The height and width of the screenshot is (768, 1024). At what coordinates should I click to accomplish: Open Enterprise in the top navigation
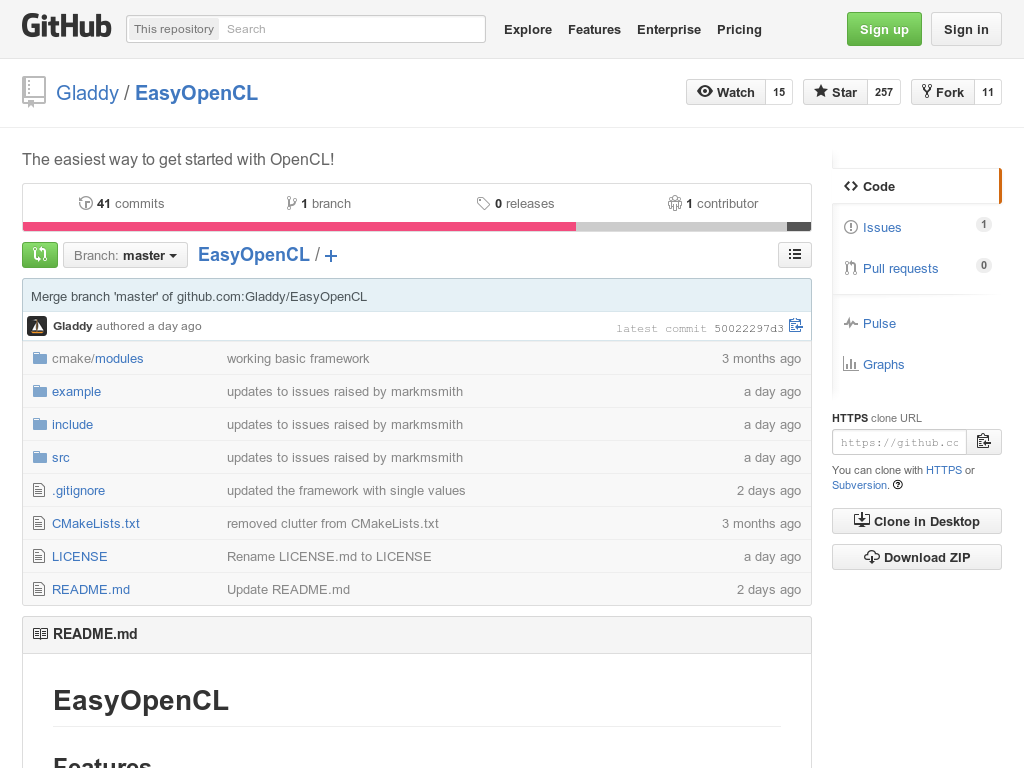669,29
